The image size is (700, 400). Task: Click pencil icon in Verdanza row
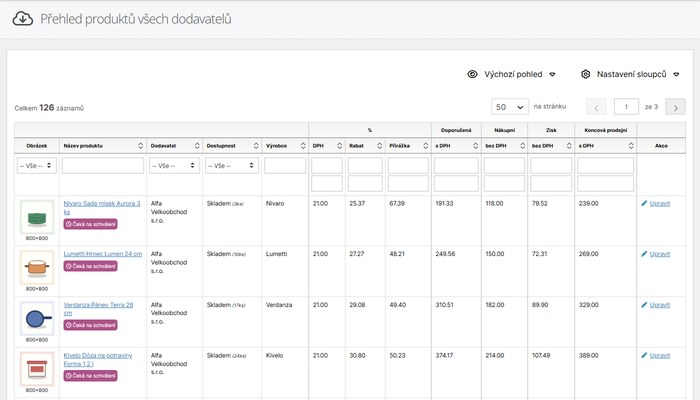click(x=644, y=305)
